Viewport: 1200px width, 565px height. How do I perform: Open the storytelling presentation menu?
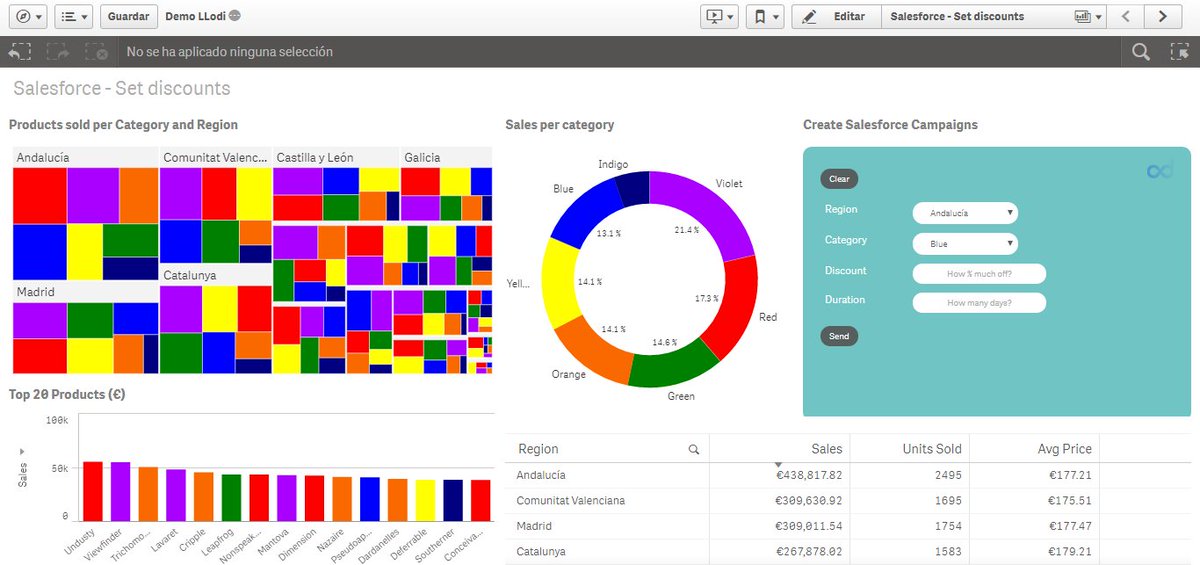[x=720, y=17]
